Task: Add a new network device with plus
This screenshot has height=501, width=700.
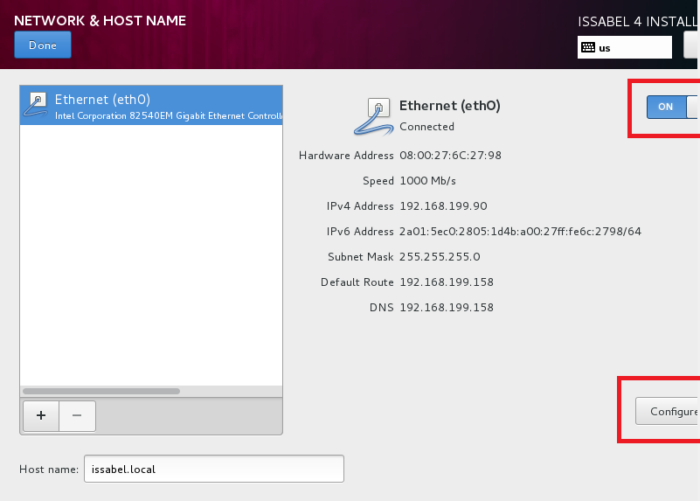Action: [x=40, y=416]
